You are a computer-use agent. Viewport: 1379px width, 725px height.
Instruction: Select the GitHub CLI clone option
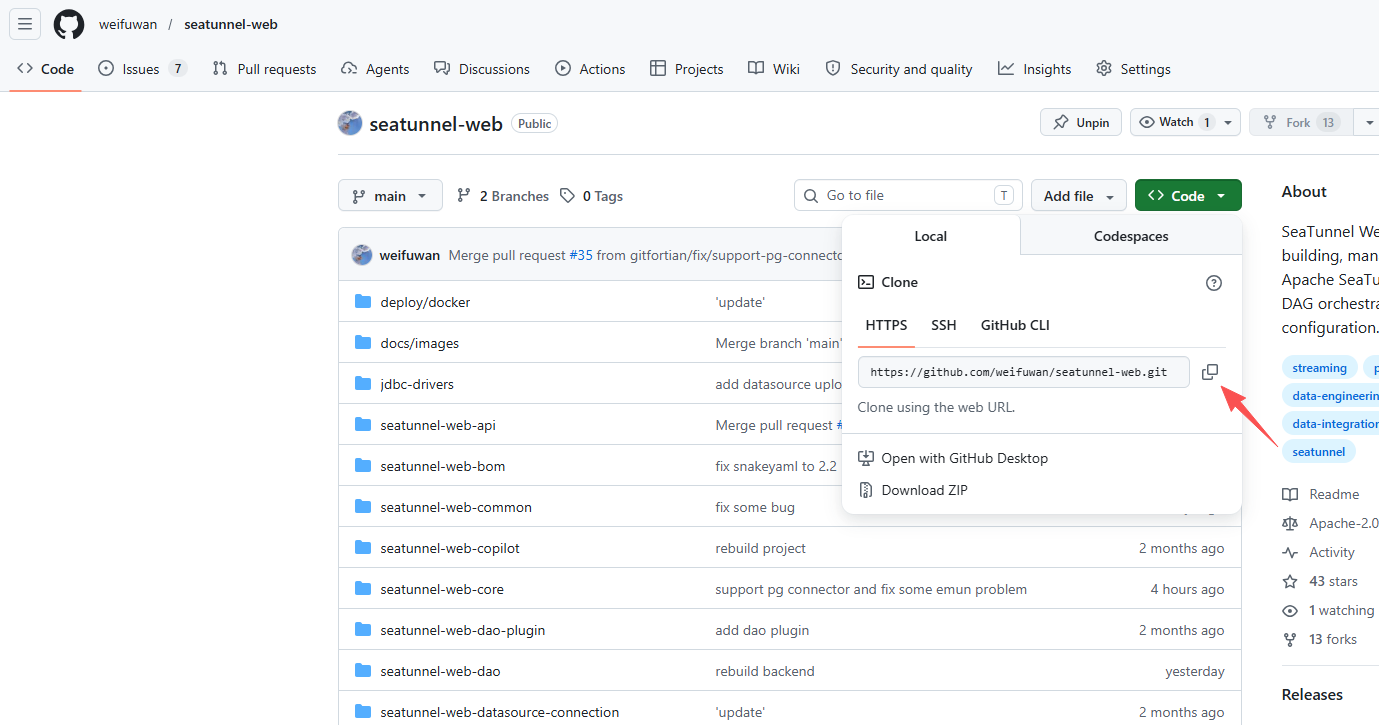[x=1015, y=325]
